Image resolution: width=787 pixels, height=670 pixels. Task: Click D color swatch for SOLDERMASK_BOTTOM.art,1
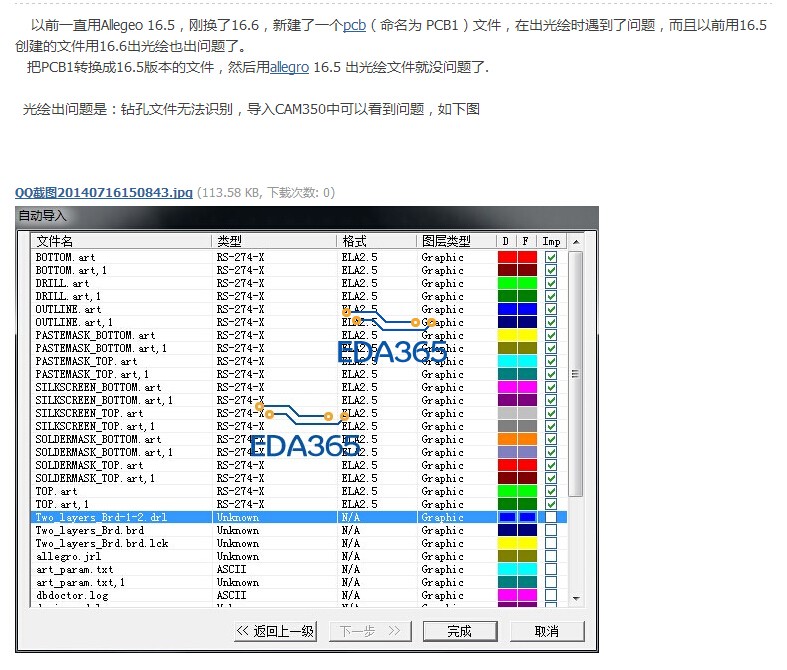tap(507, 452)
